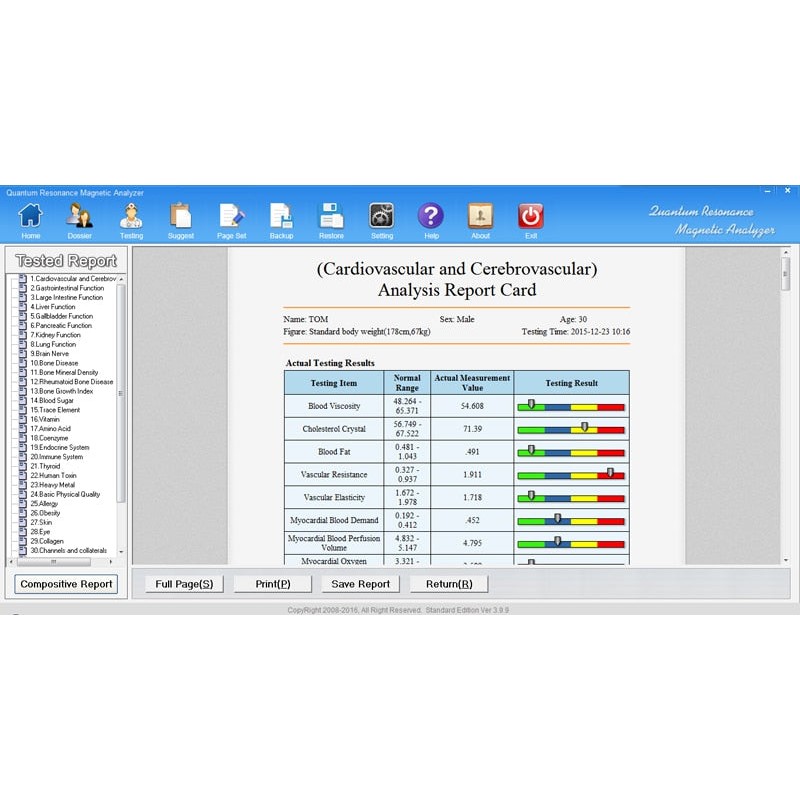This screenshot has width=800, height=800.
Task: Click the report list scroll down arrow
Action: pyautogui.click(x=122, y=551)
